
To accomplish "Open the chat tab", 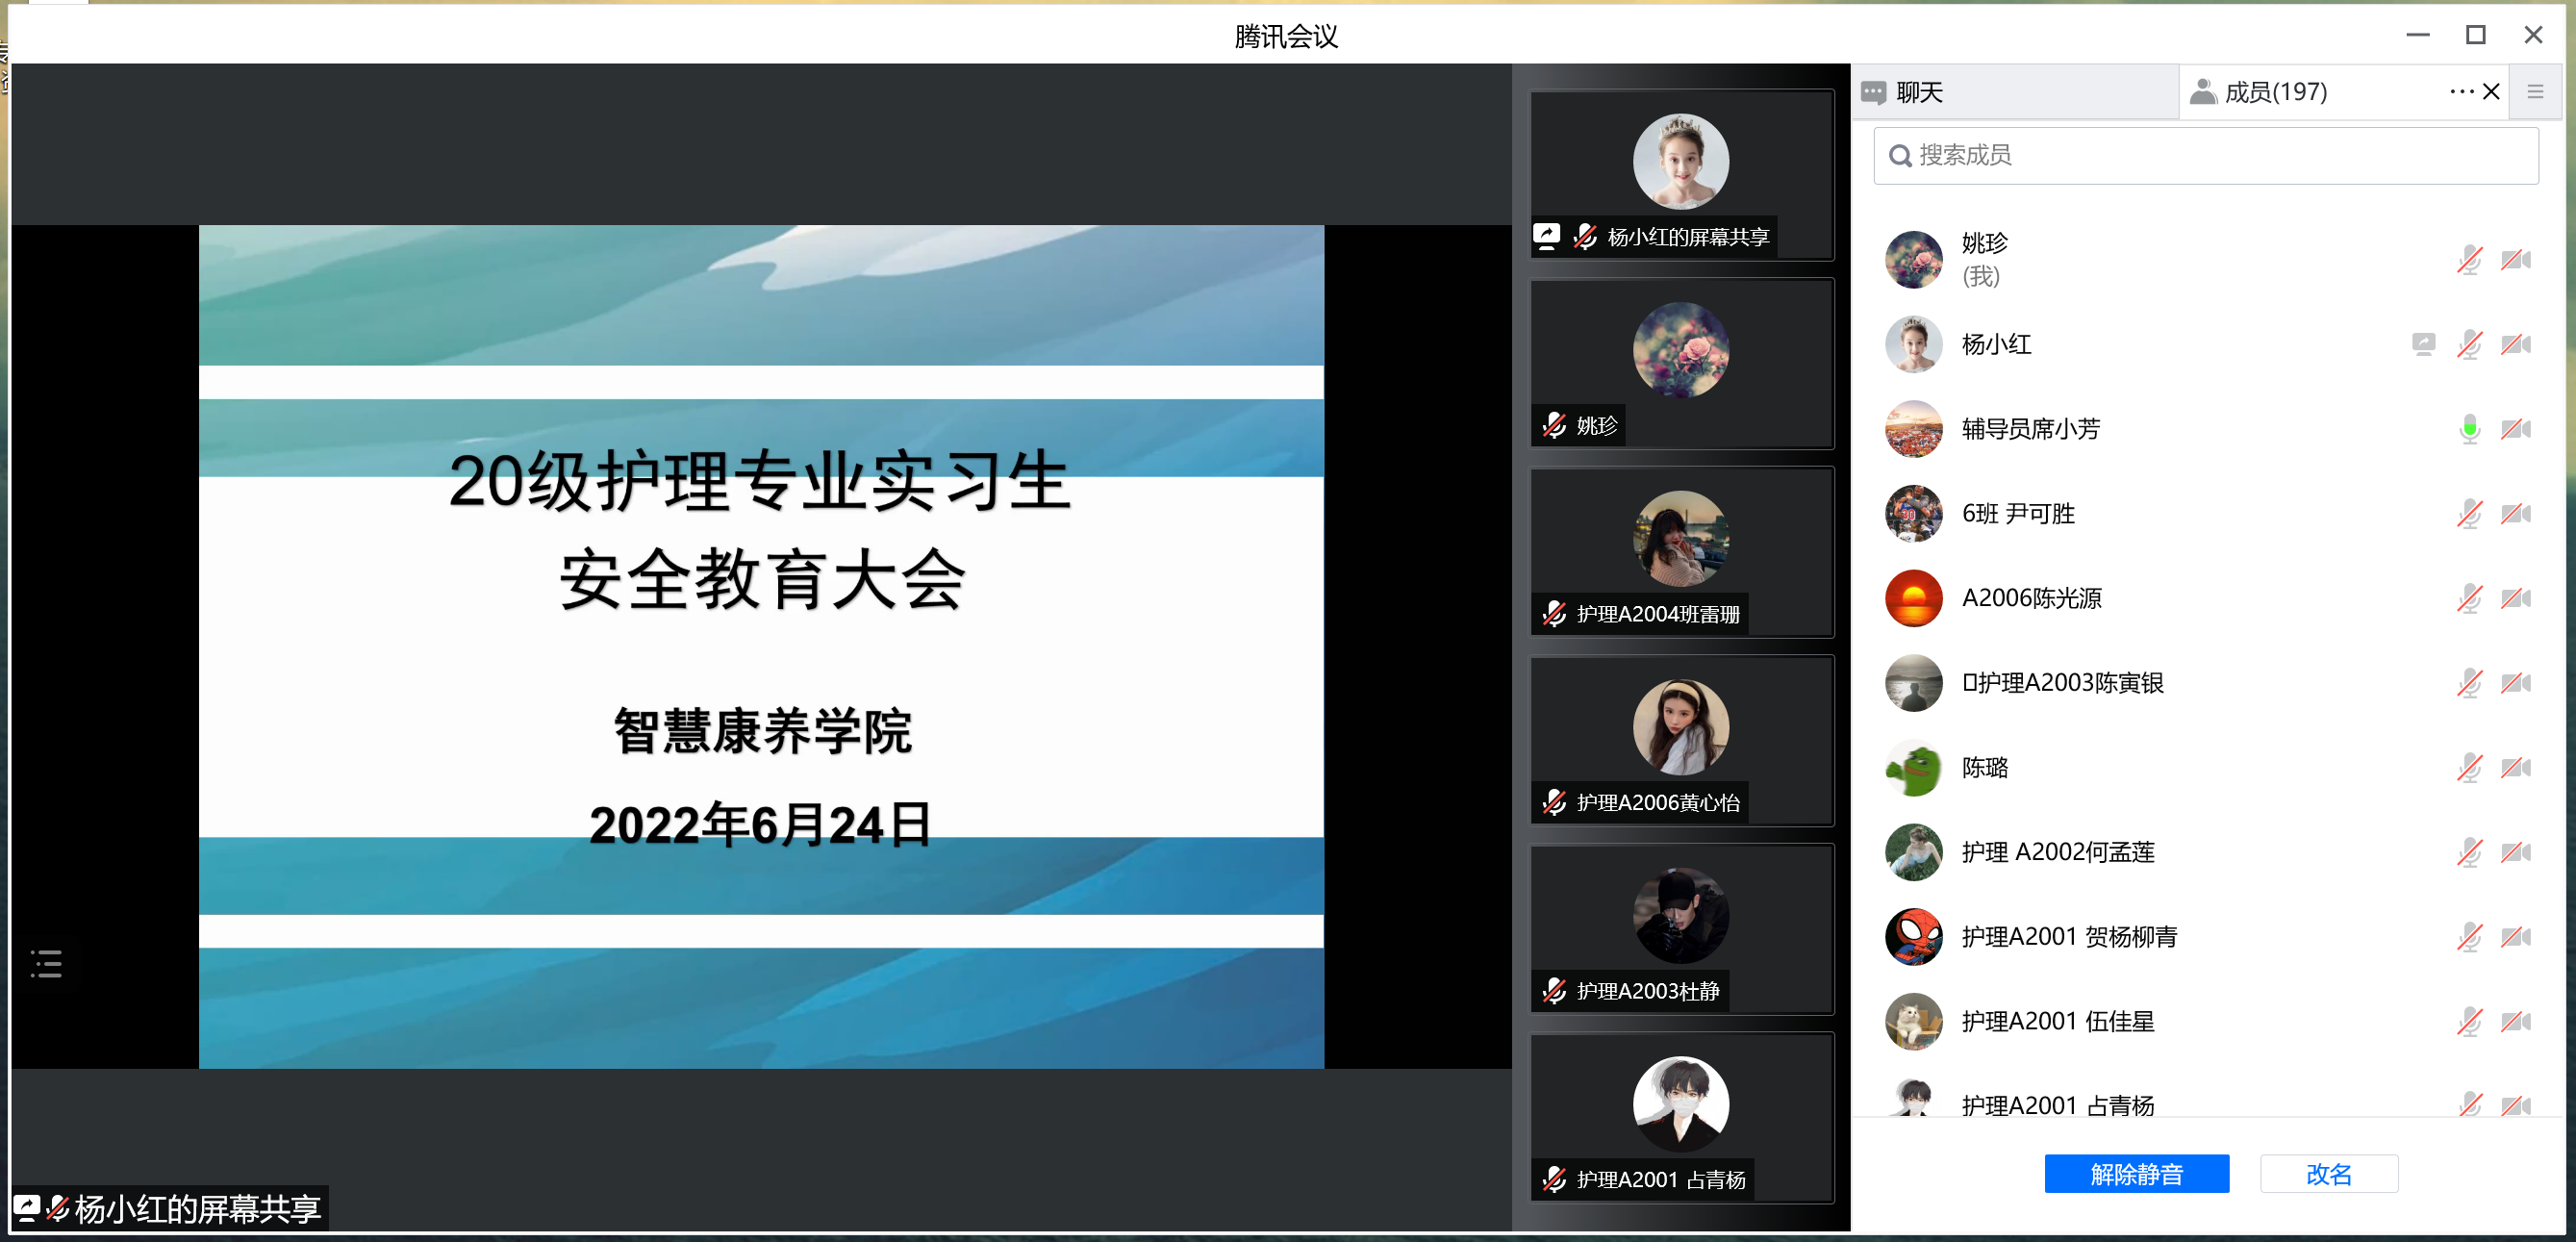I will [2014, 92].
